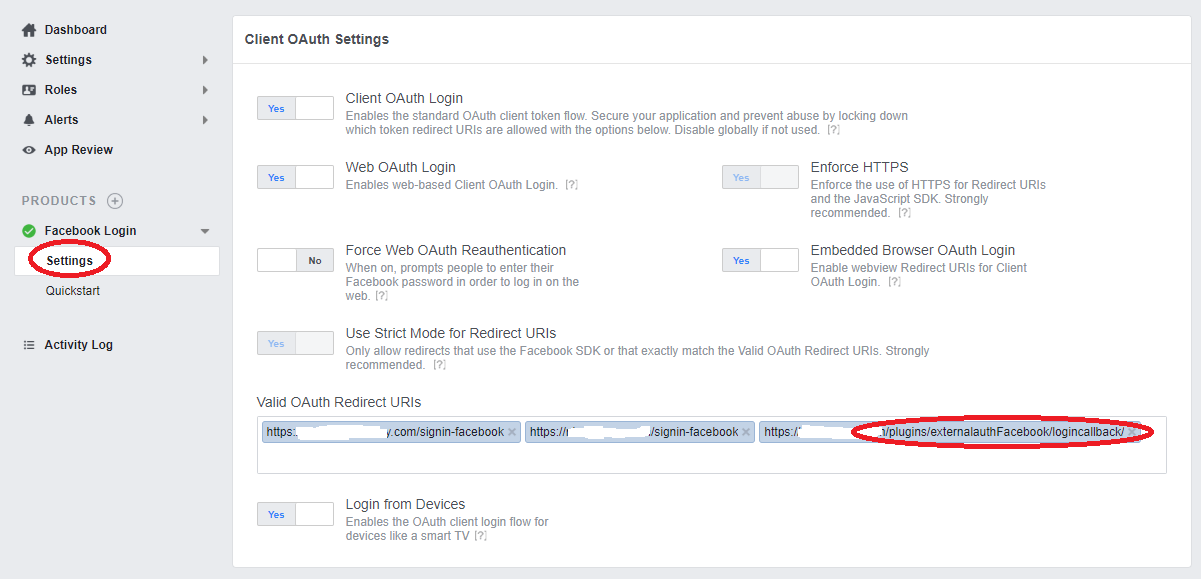1201x579 pixels.
Task: Click the Valid OAuth Redirect URIs label
Action: (339, 402)
